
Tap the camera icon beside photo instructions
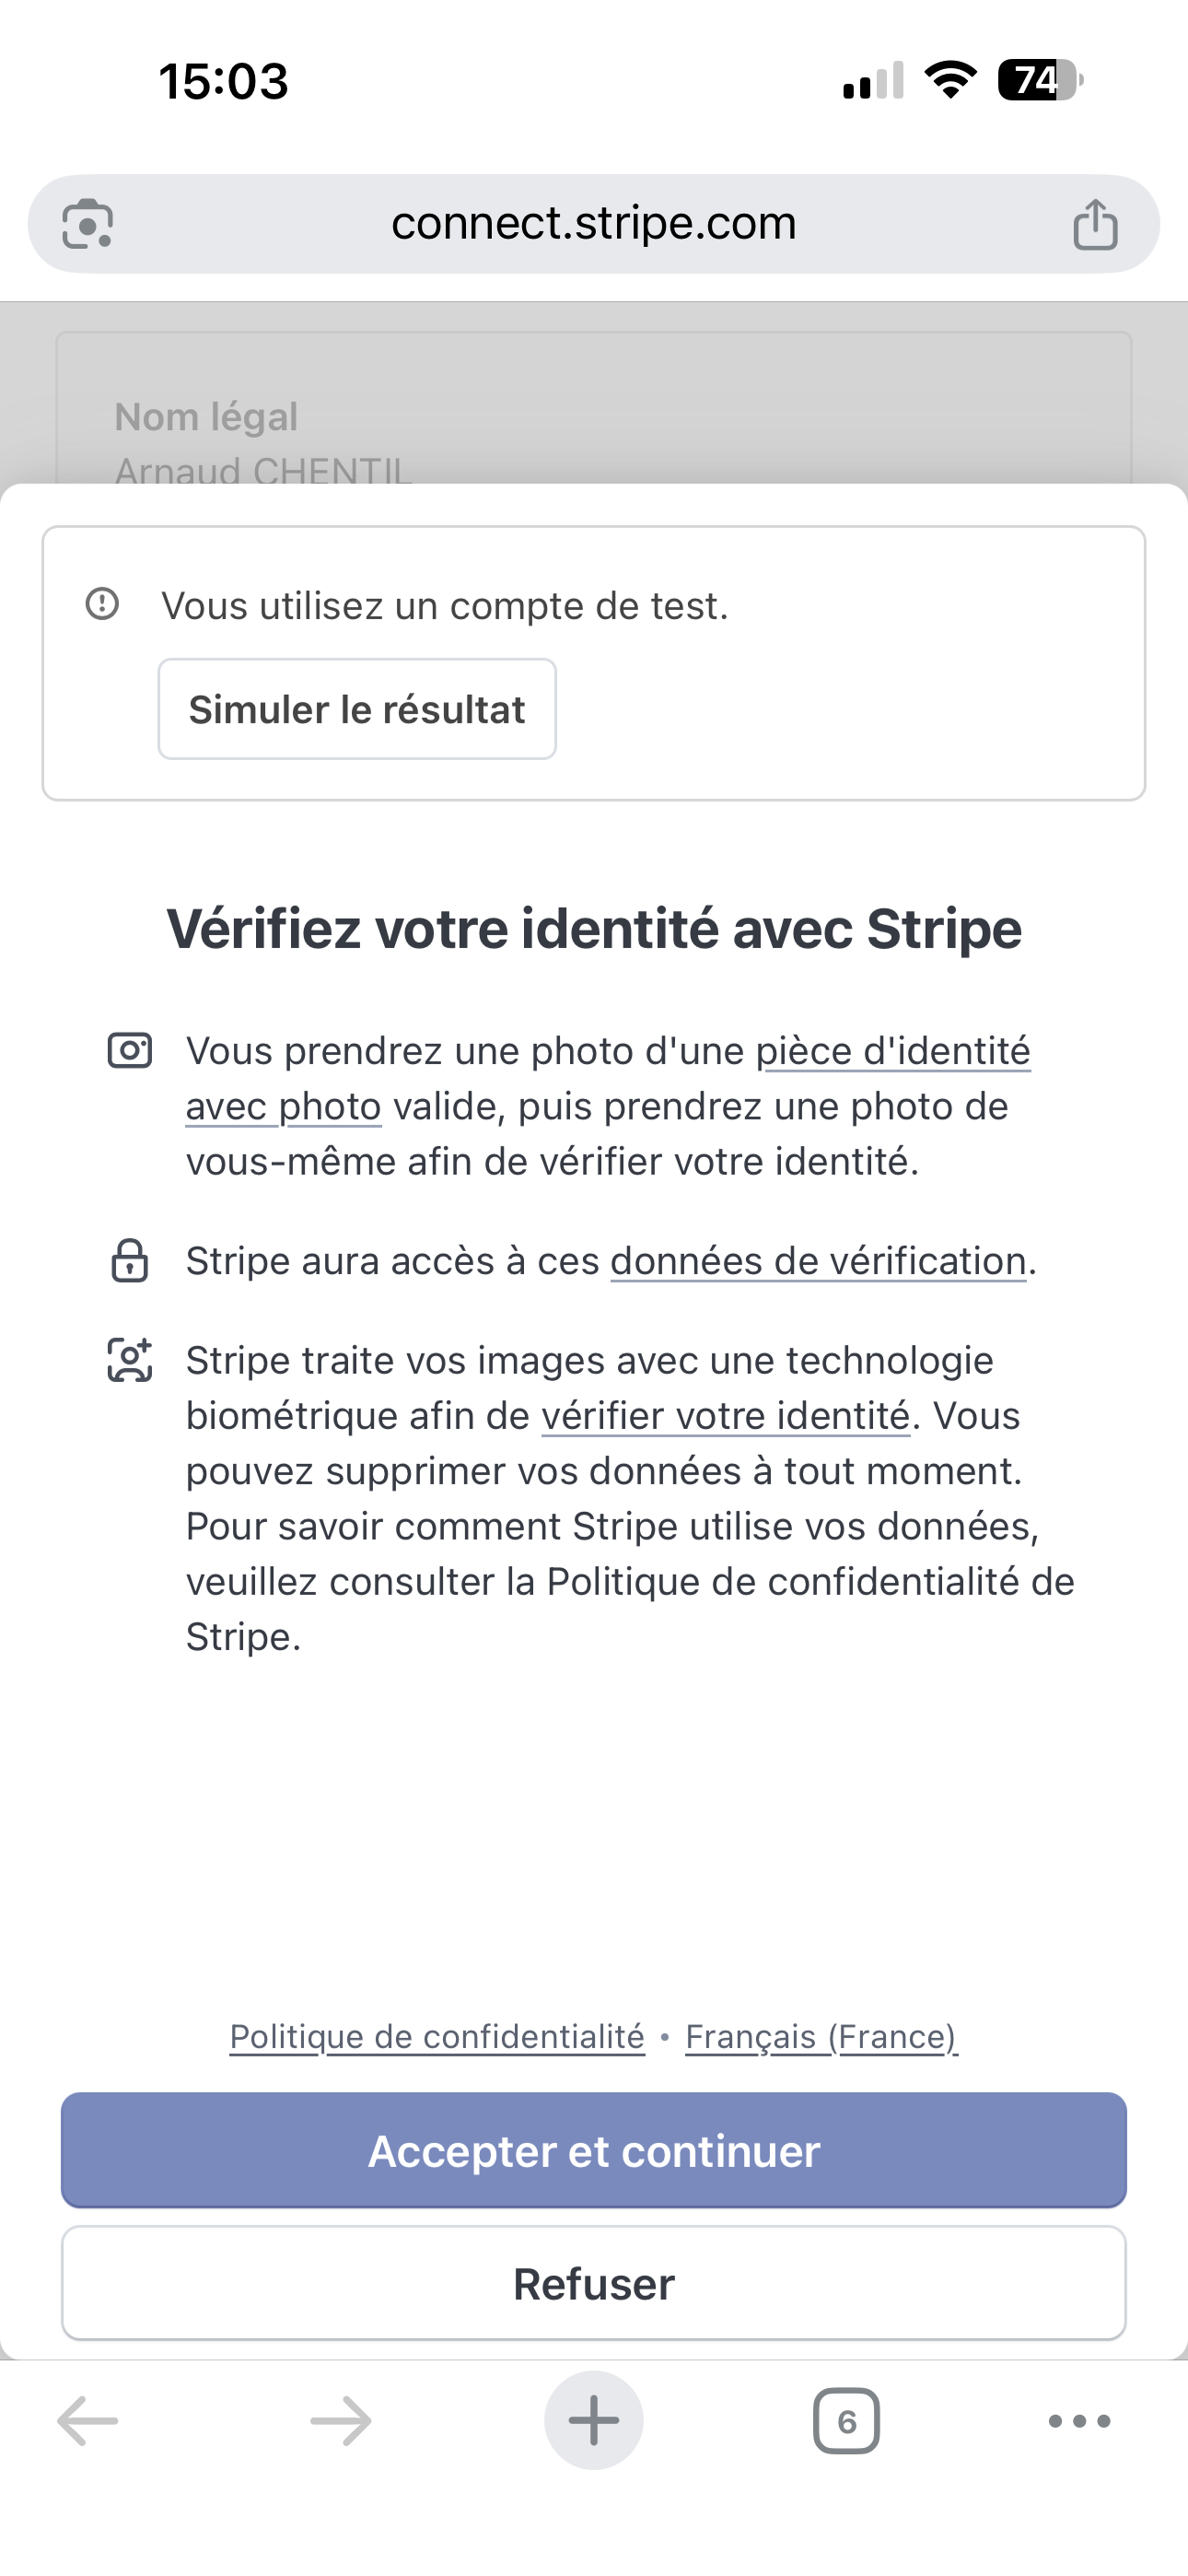coord(130,1051)
